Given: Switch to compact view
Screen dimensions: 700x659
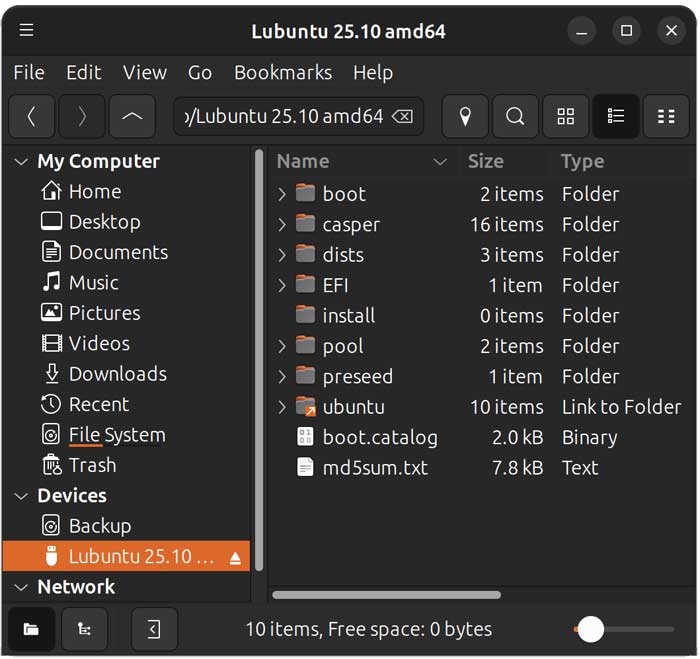Looking at the screenshot, I should click(x=666, y=117).
